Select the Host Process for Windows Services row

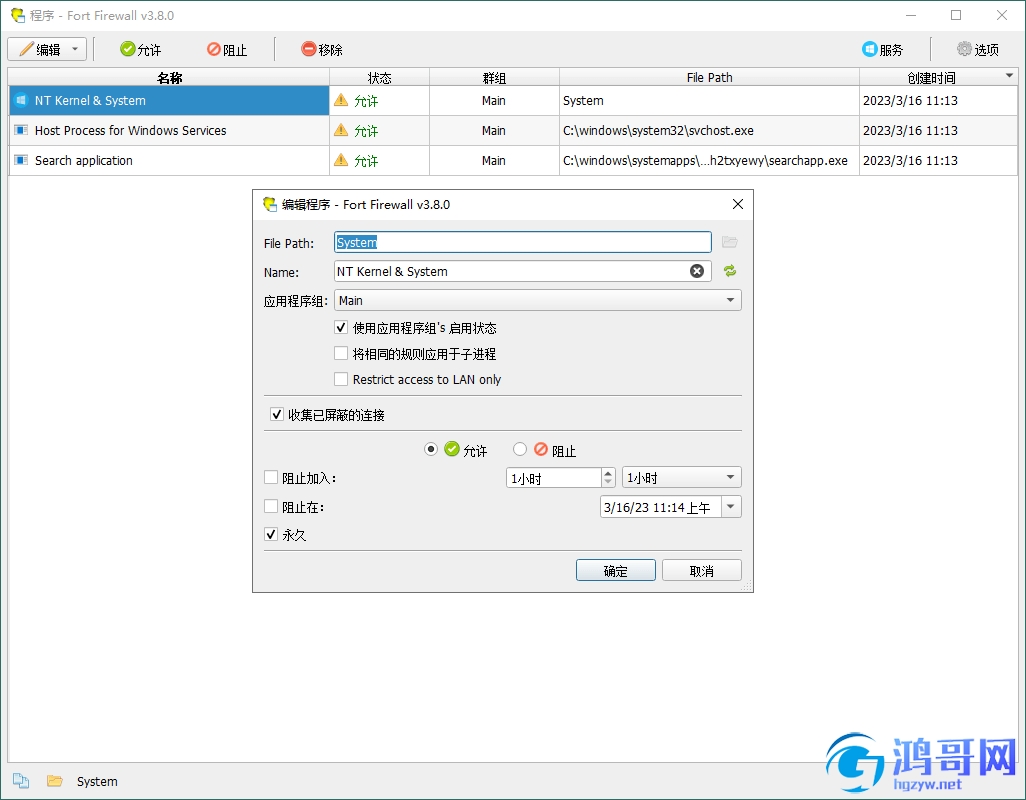point(513,131)
